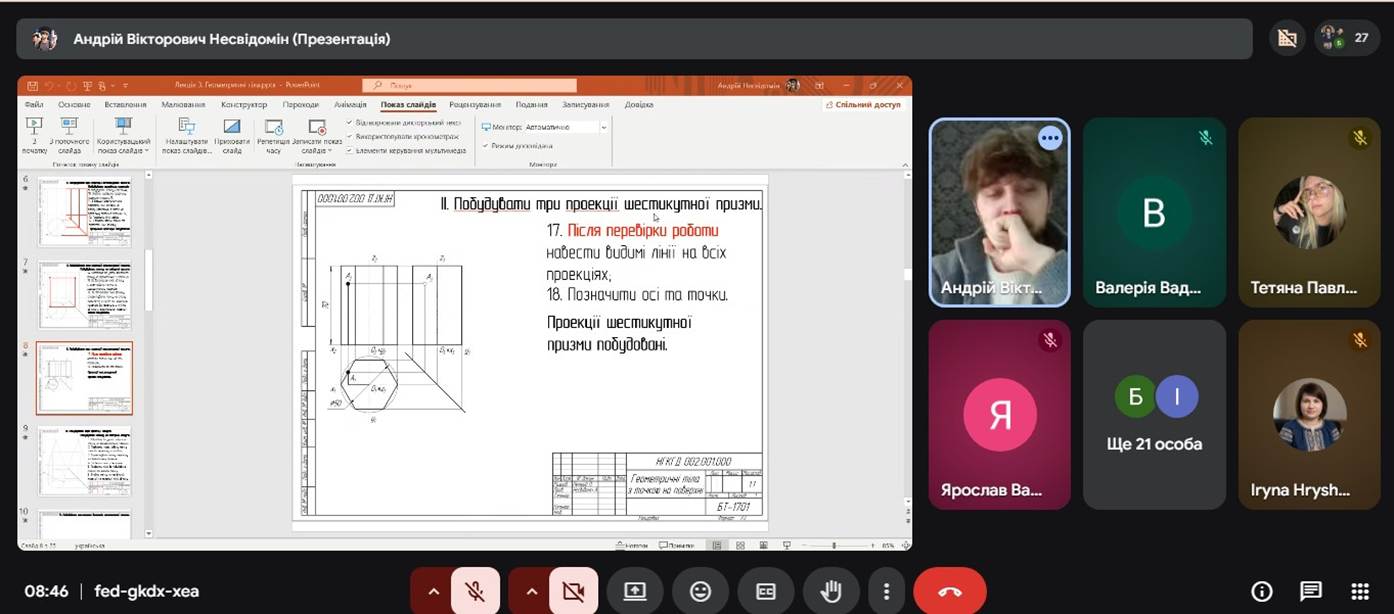Select Ярослав's participant tile
The height and width of the screenshot is (614, 1394).
(999, 415)
